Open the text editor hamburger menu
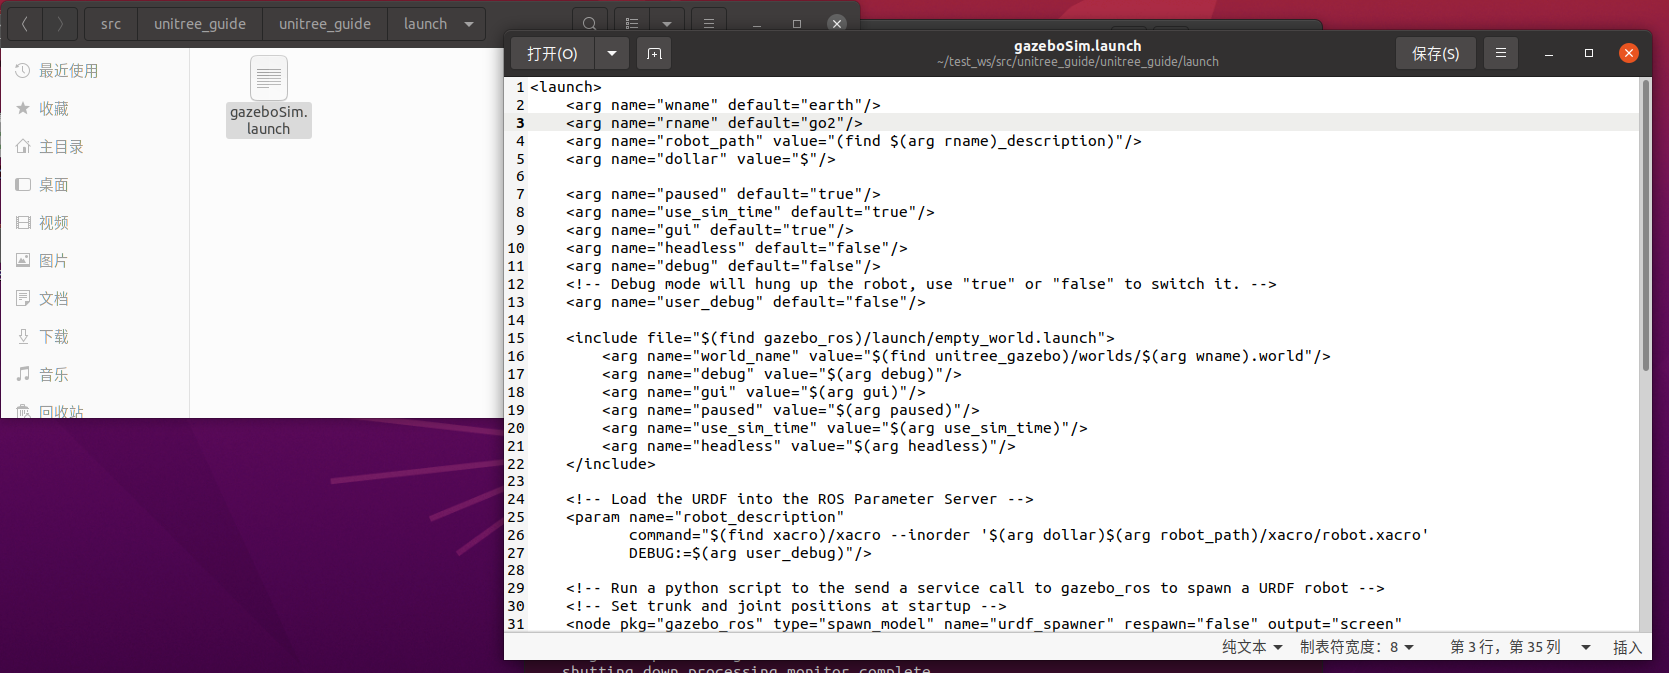This screenshot has width=1669, height=673. point(1500,54)
